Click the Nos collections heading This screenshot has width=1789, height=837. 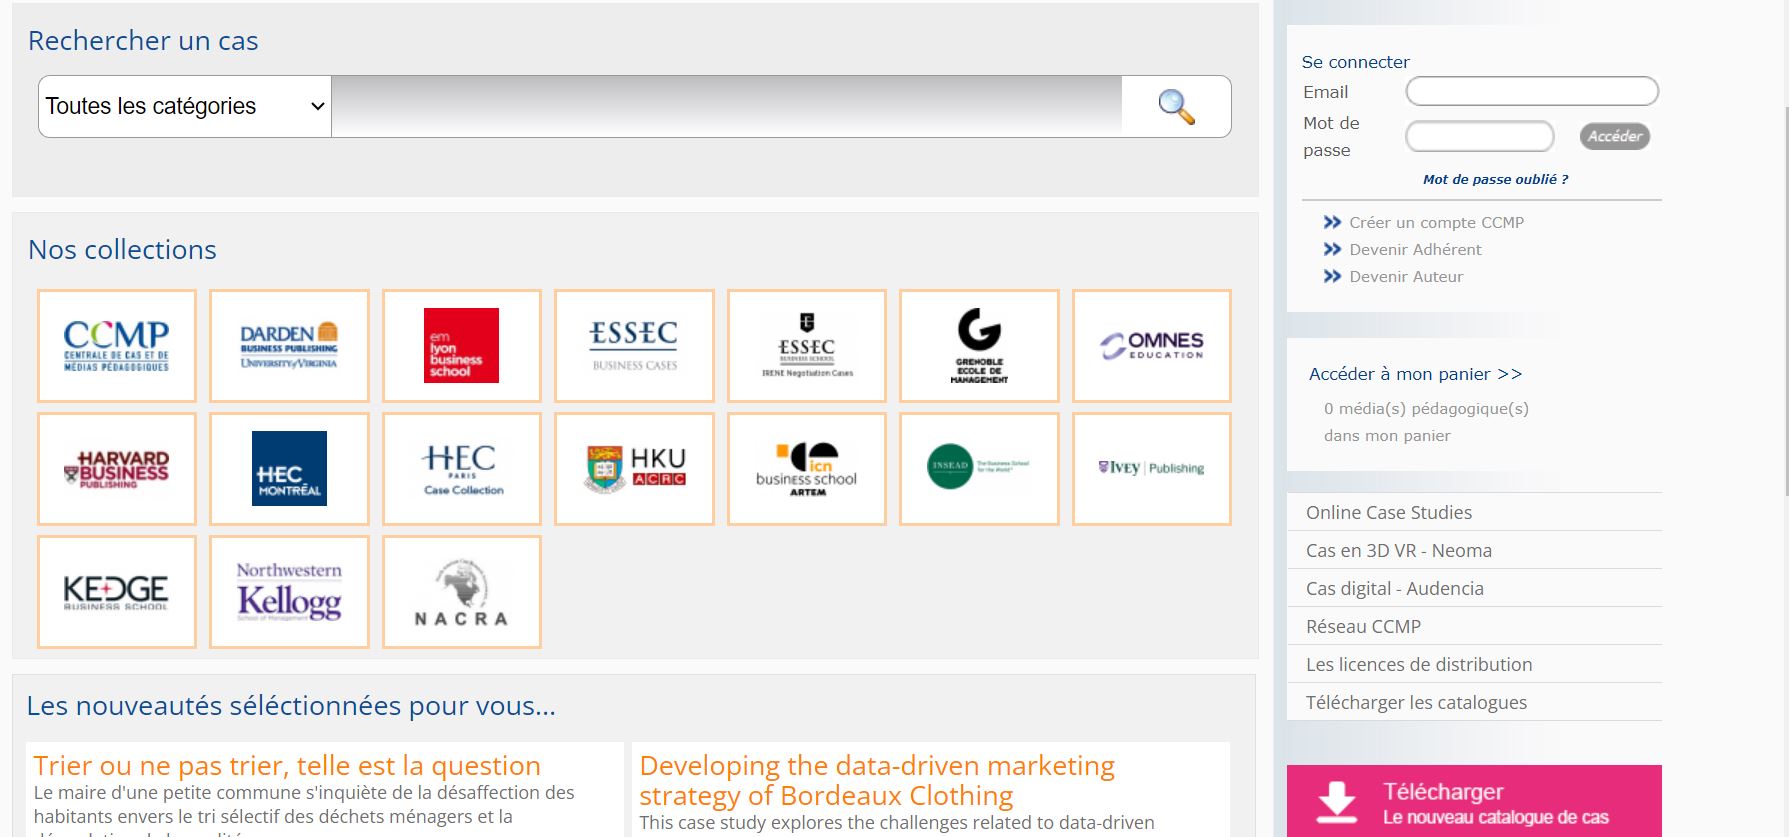(122, 250)
